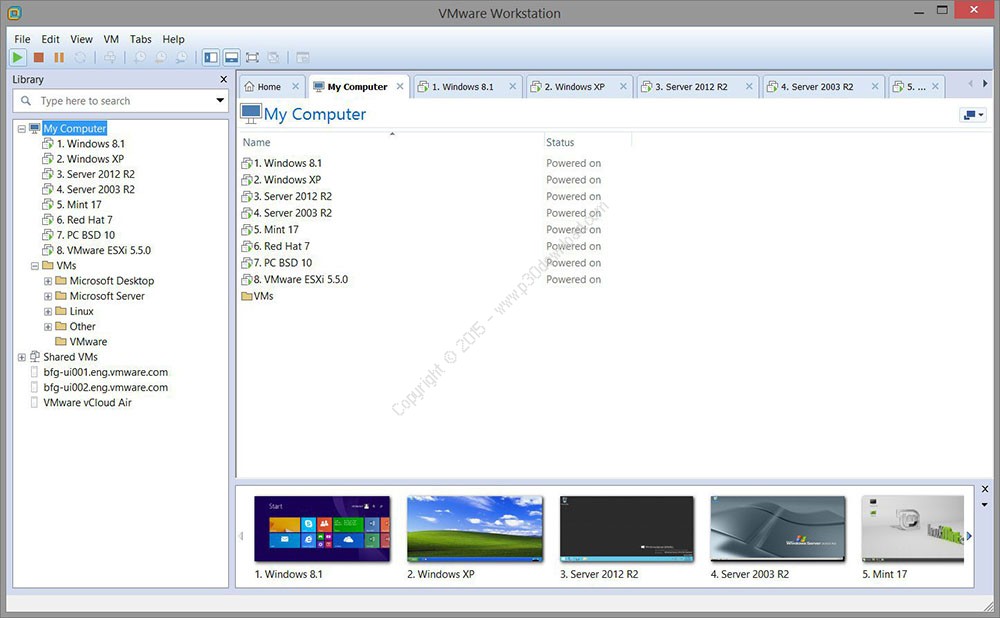Collapse the My Computer tree node
Viewport: 1000px width, 618px height.
[22, 129]
